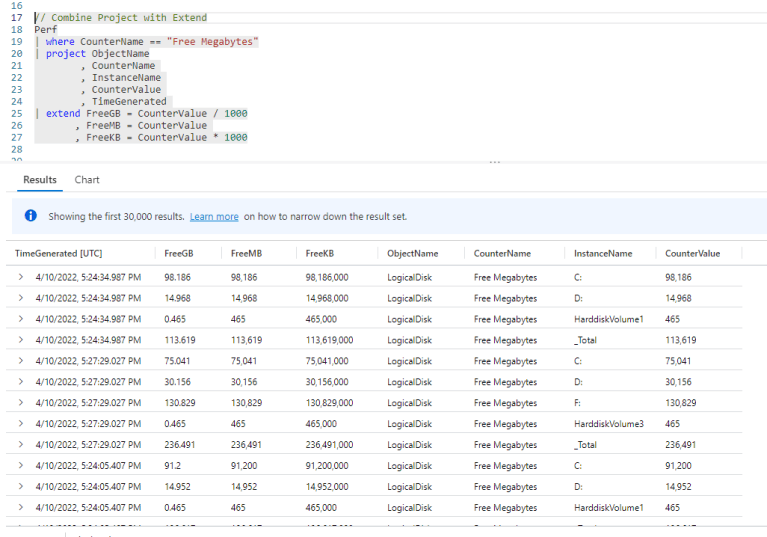Click the FreeMB value 75,041
Image resolution: width=767 pixels, height=537 pixels.
tap(244, 361)
